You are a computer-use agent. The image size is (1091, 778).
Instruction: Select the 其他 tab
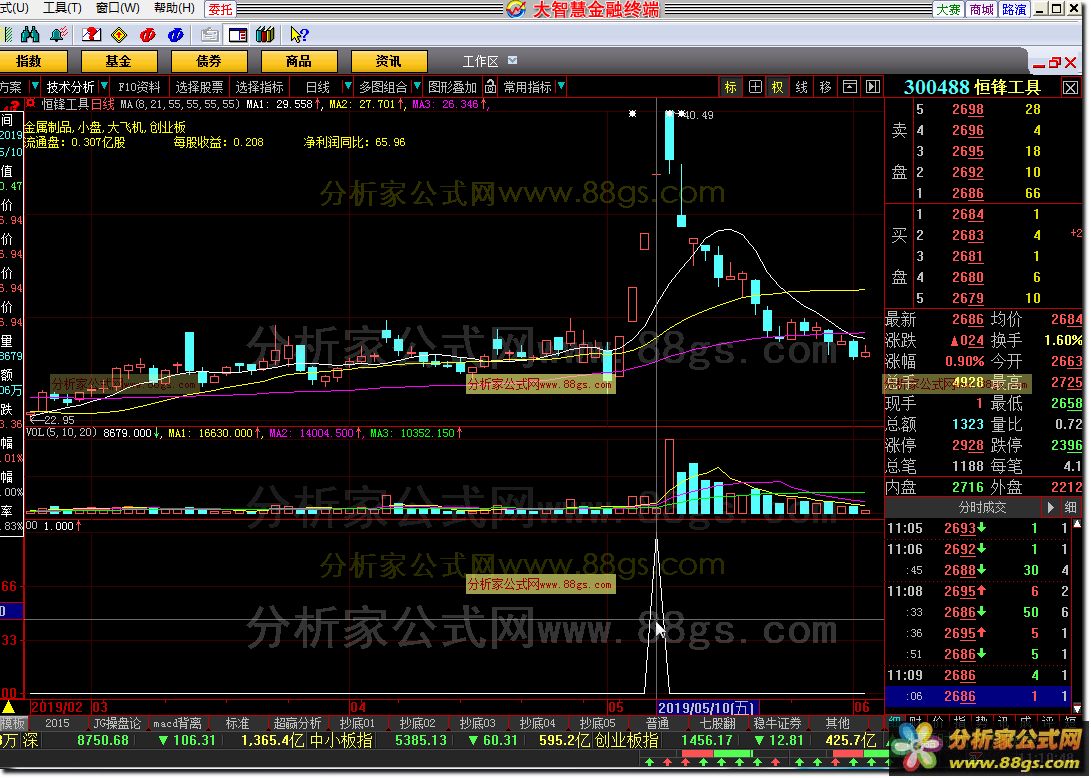coord(838,723)
